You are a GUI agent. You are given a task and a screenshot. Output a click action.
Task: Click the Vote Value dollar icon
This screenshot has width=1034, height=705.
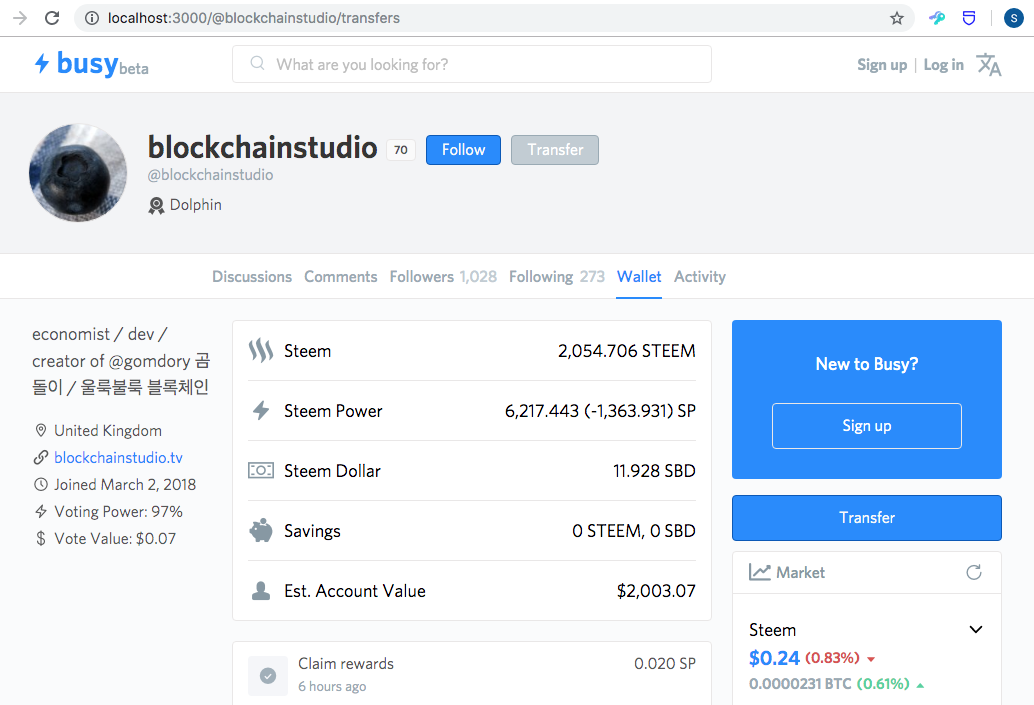[40, 538]
